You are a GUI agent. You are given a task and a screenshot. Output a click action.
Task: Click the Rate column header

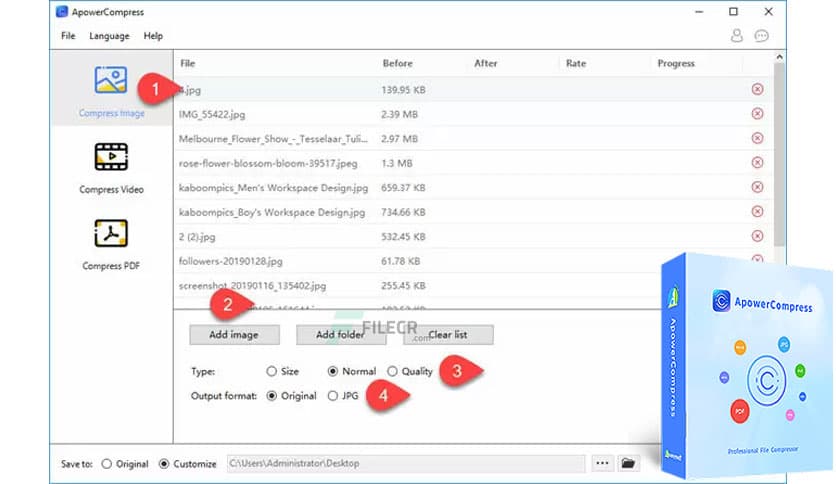[576, 63]
